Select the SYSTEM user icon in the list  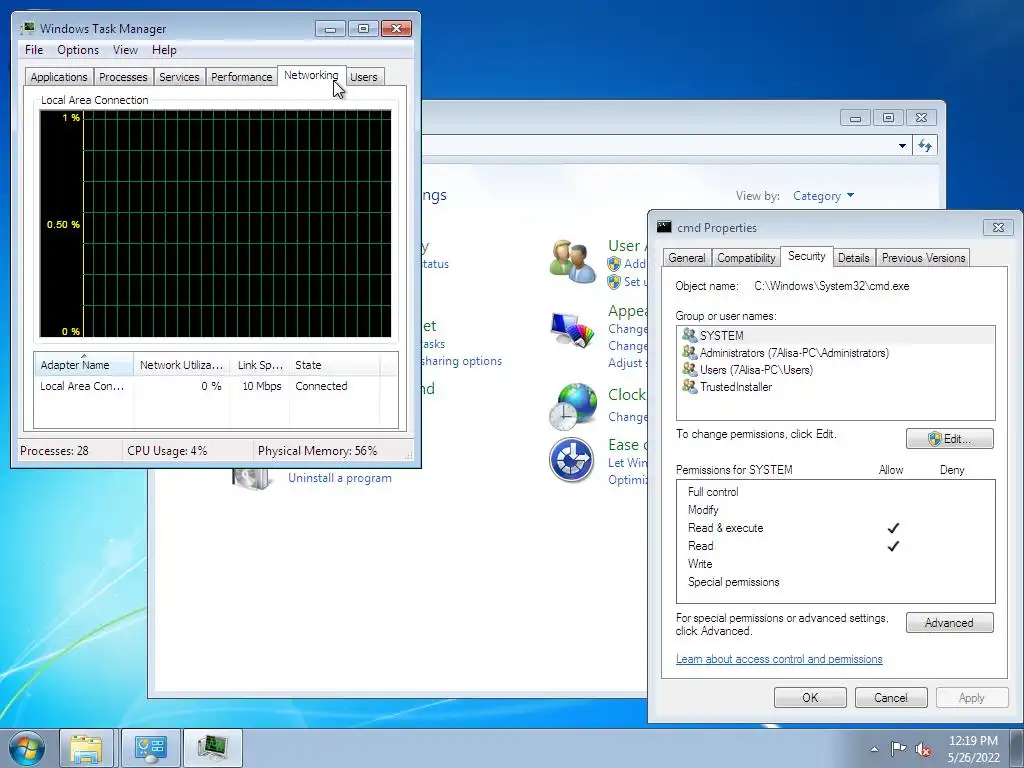click(690, 336)
